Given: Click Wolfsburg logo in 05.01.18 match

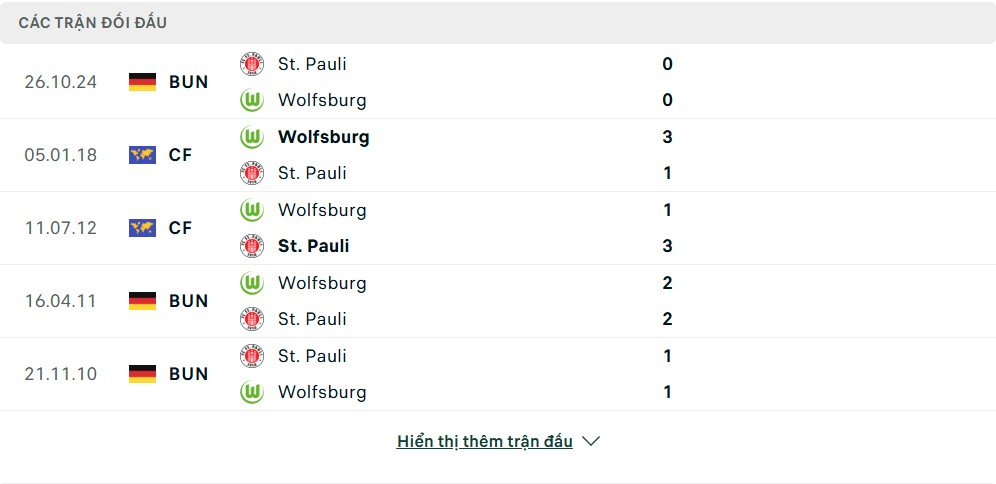Looking at the screenshot, I should (251, 137).
